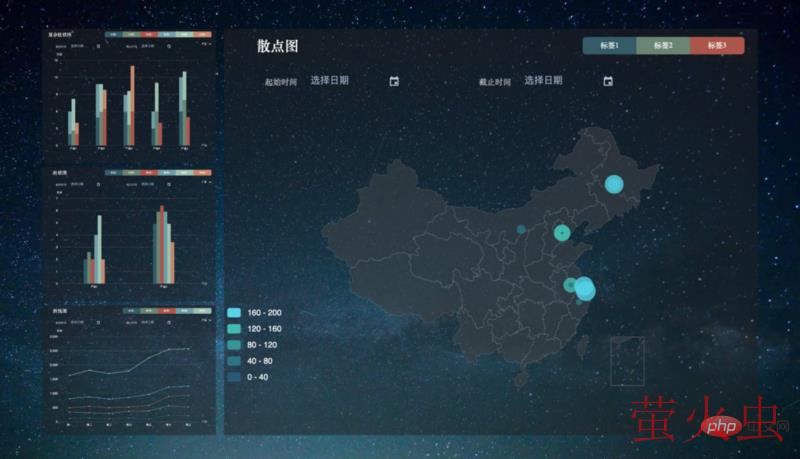Click the largest bubble at Shanghai
The image size is (800, 459).
pos(585,289)
